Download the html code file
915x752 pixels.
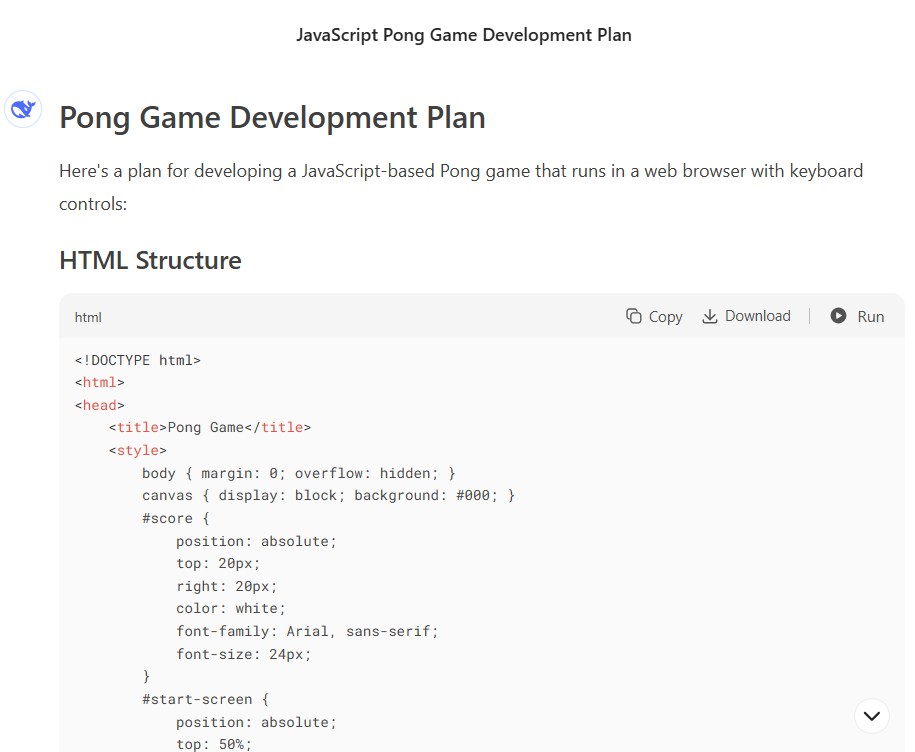point(746,316)
